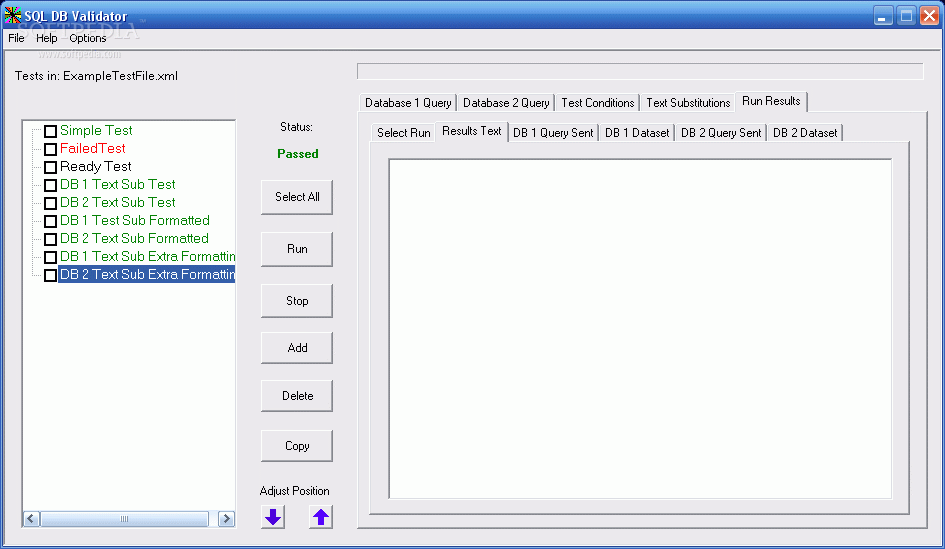Click the Select All button
The image size is (945, 549).
(x=297, y=197)
